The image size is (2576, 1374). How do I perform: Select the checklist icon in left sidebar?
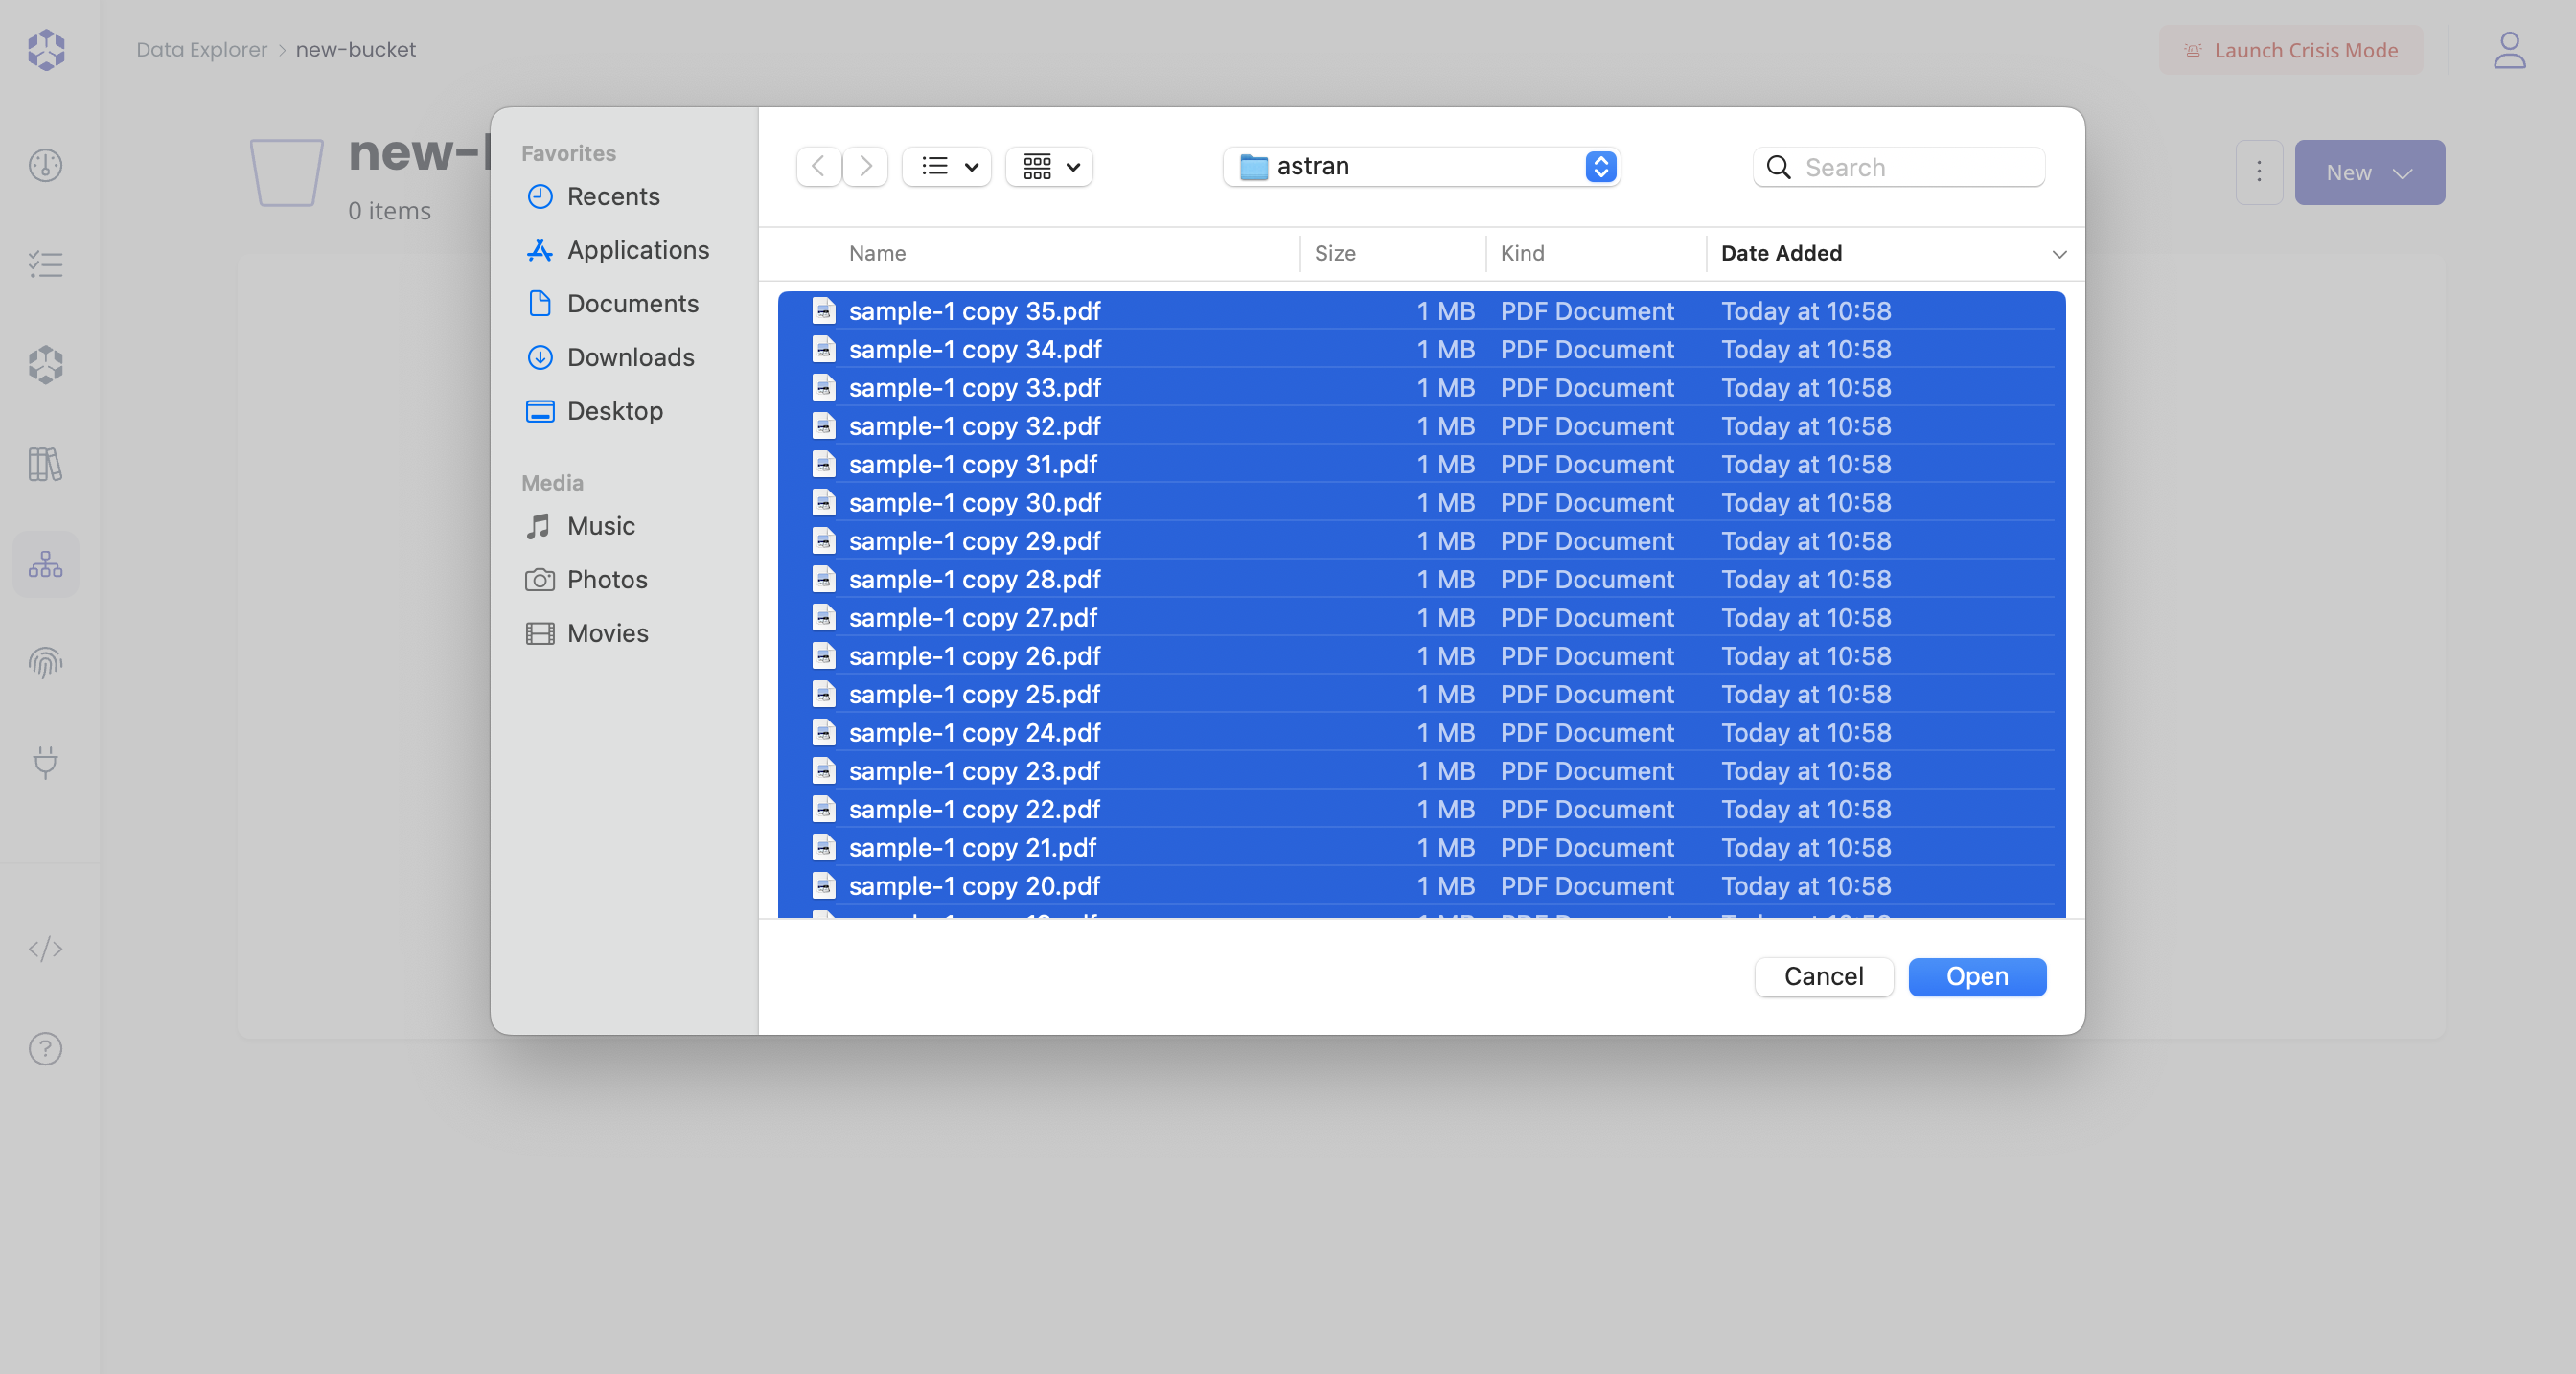point(45,264)
